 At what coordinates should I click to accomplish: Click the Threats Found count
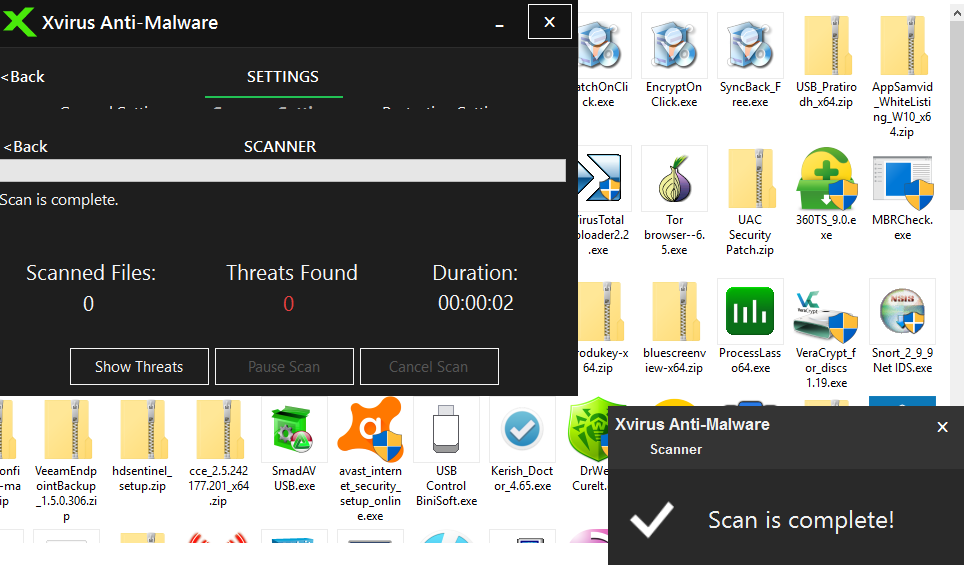pos(288,304)
